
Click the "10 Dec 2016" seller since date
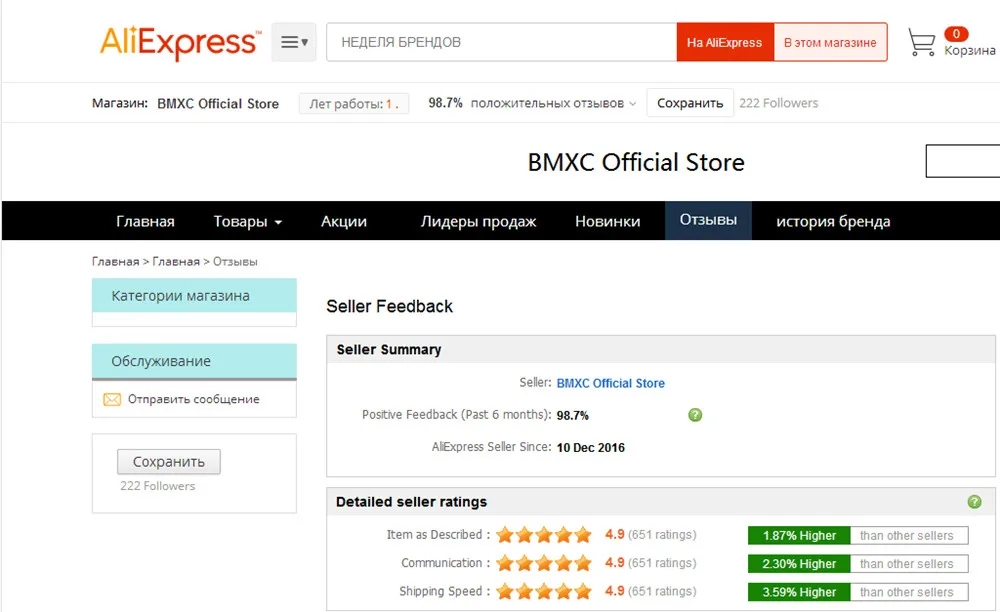591,448
